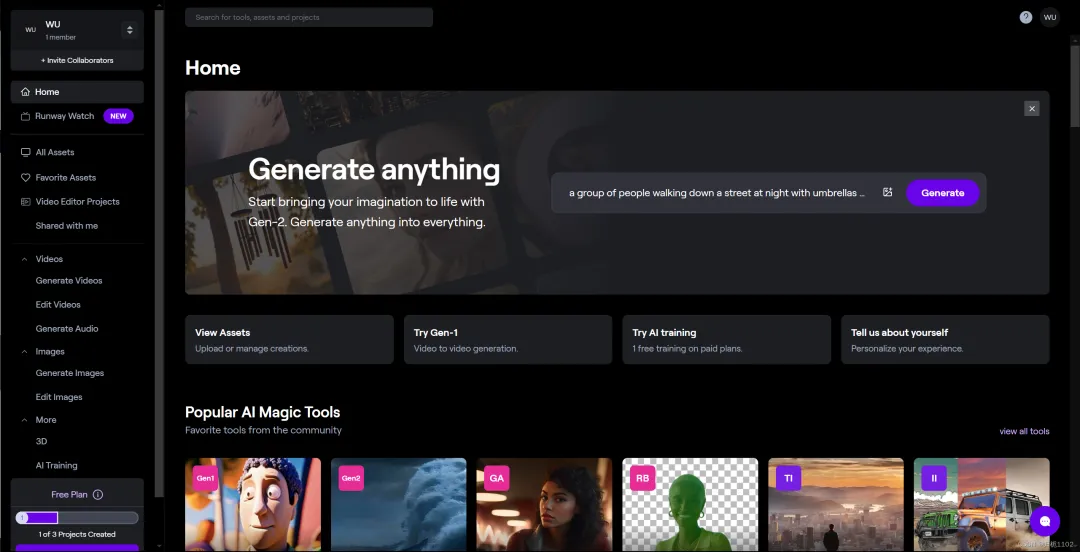Open the woman portrait tool thumbnail
Viewport: 1080px width, 552px height.
(544, 504)
